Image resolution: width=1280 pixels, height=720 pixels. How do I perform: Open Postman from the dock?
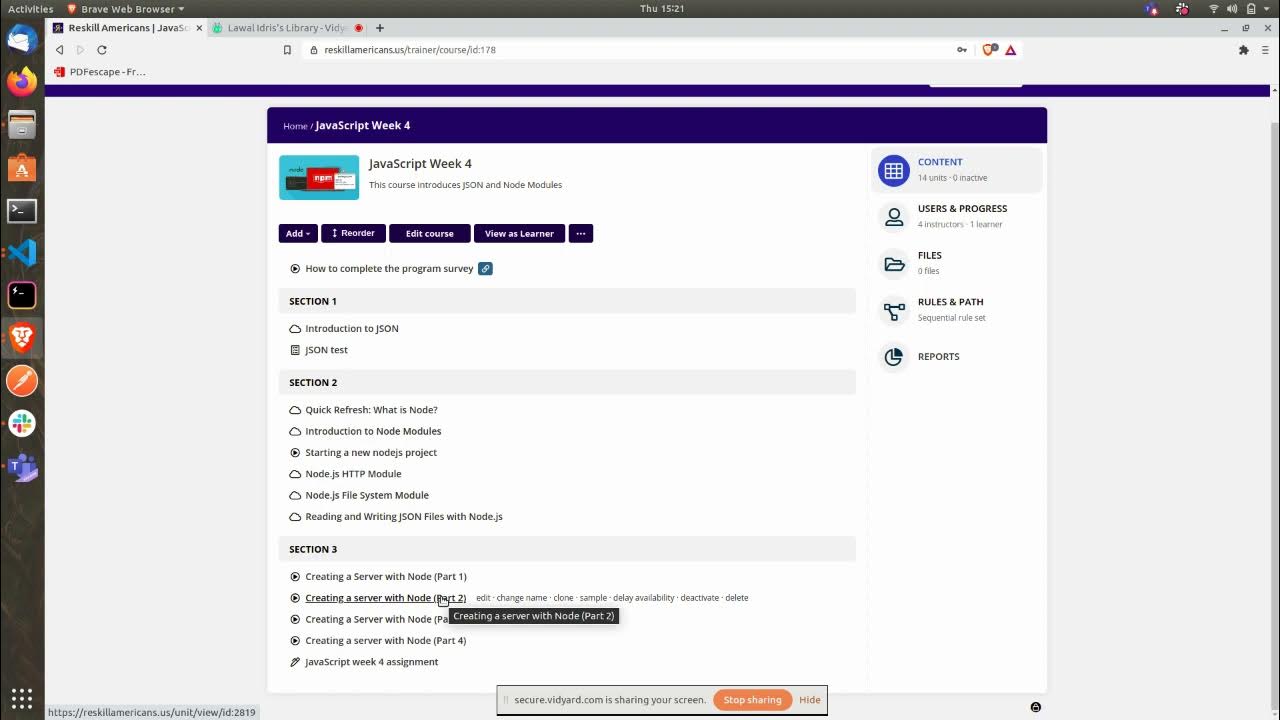pos(22,381)
